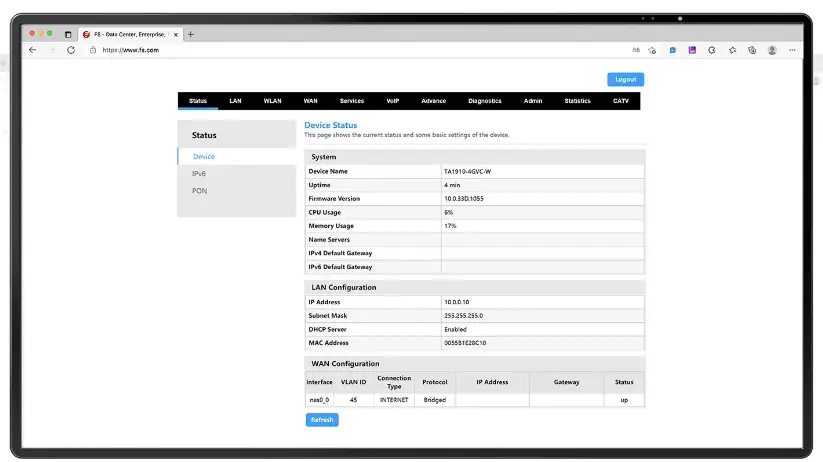
Task: Click the Refresh button below WAN table
Action: (x=322, y=420)
